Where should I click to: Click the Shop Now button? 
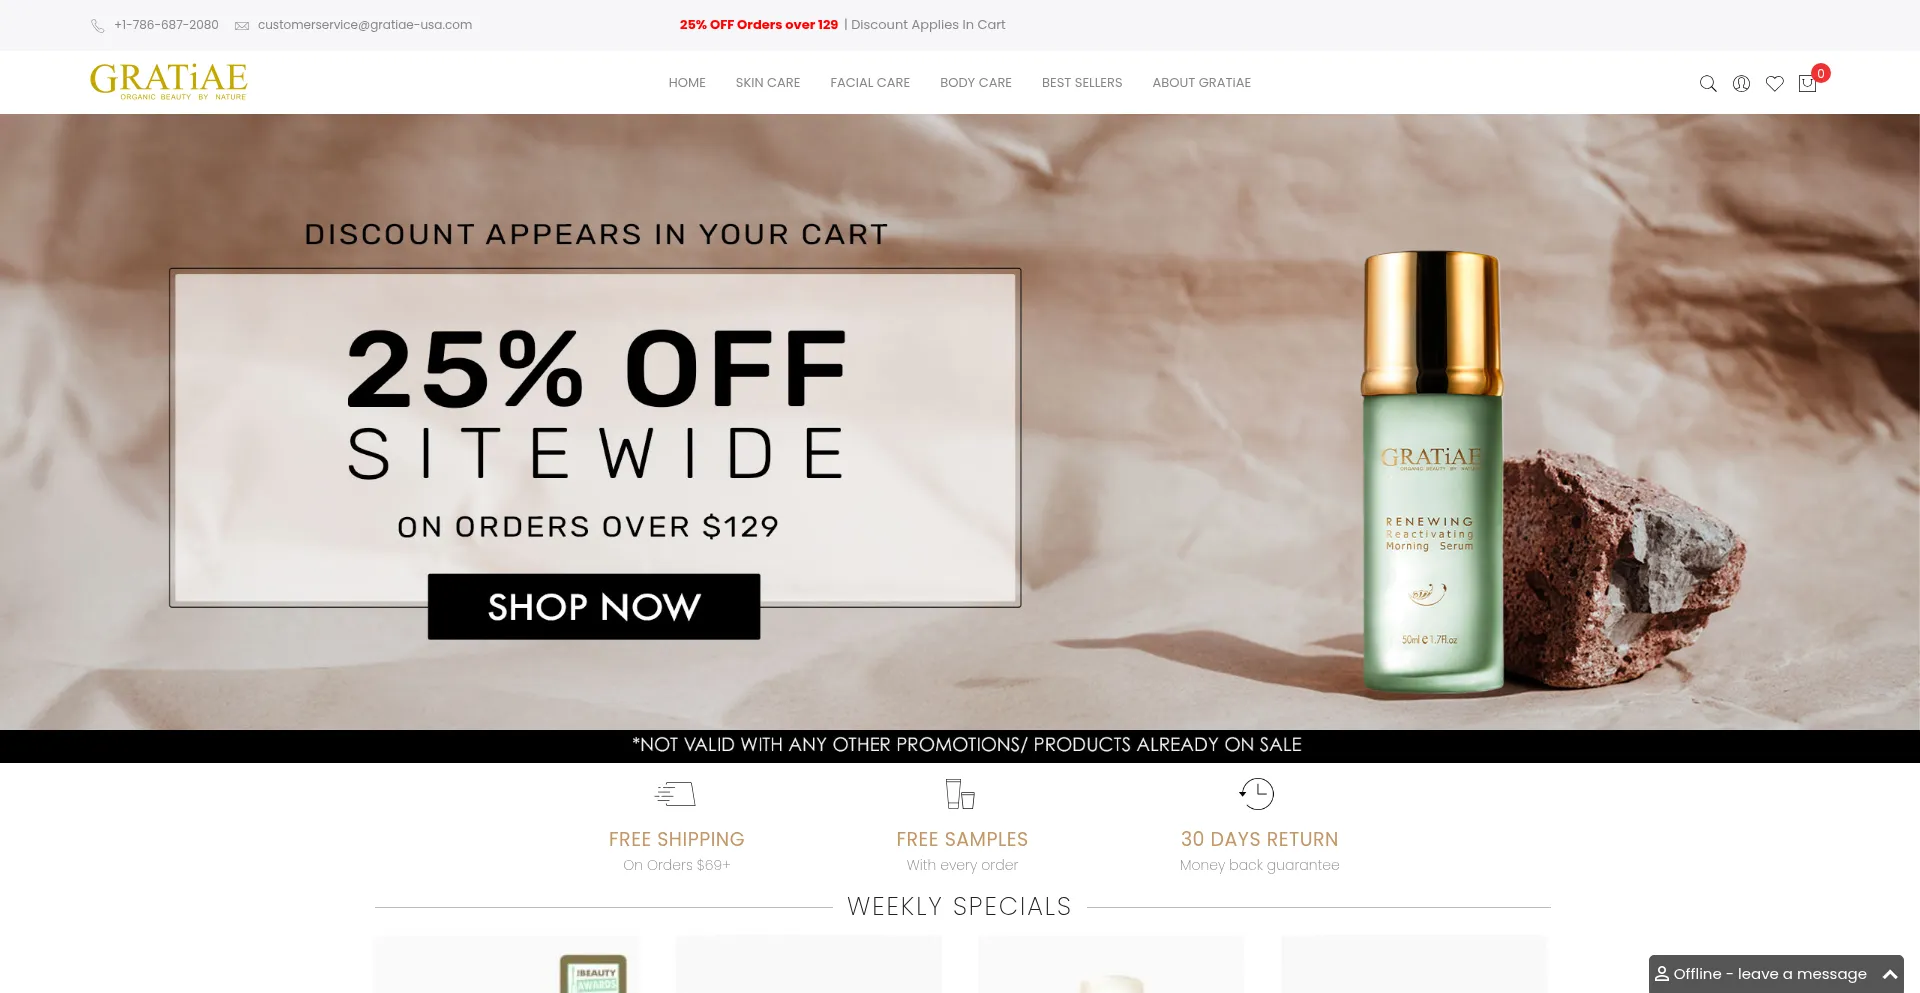594,607
